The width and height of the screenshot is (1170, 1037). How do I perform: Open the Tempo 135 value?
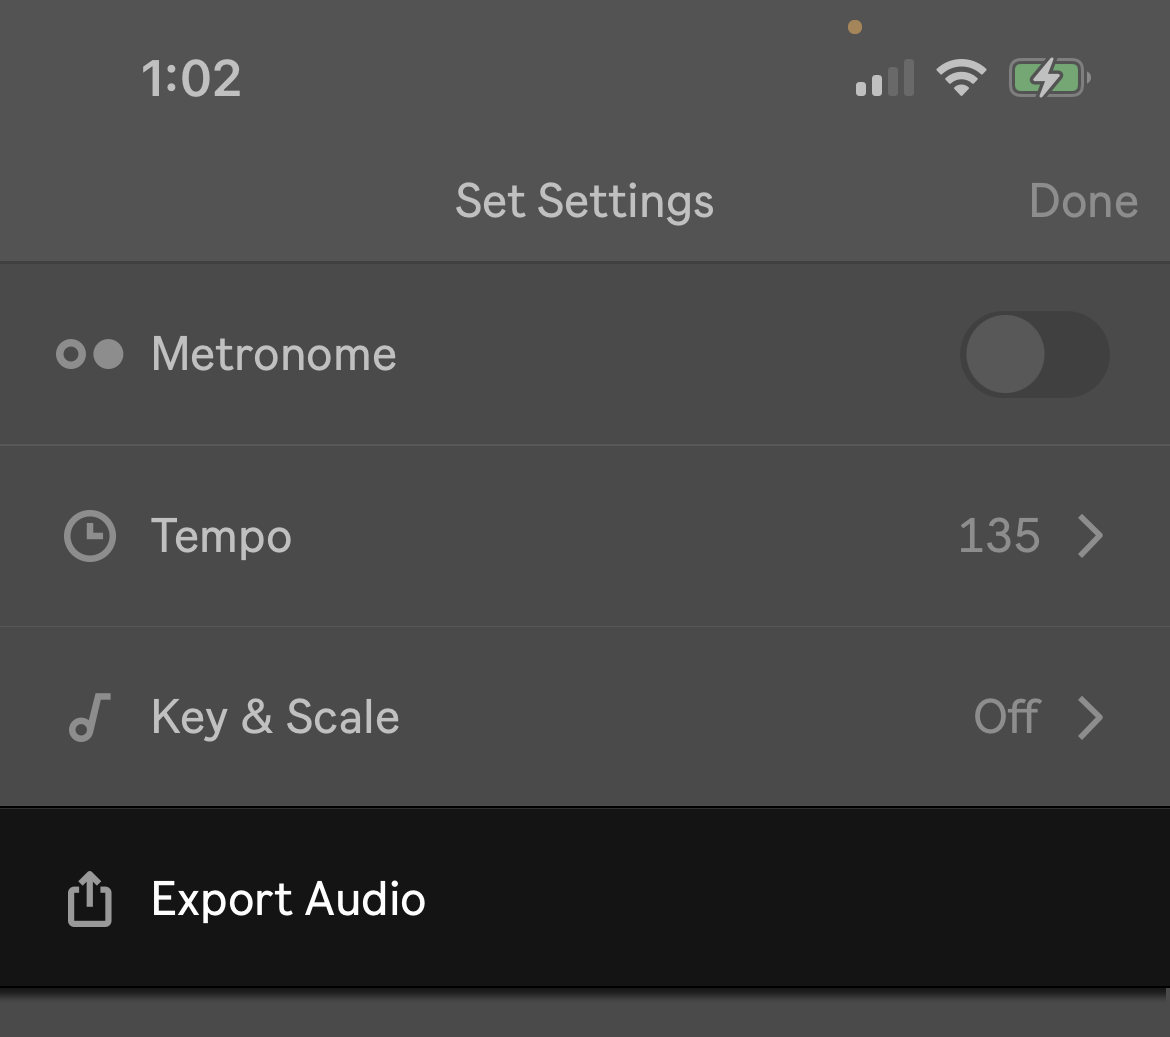pyautogui.click(x=999, y=536)
